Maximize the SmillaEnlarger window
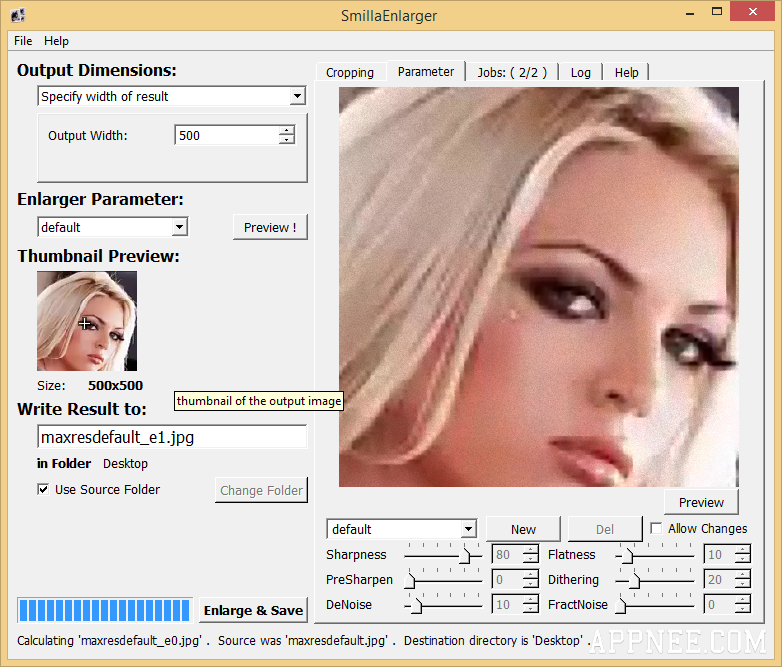Screen dimensions: 782x667 [717, 12]
